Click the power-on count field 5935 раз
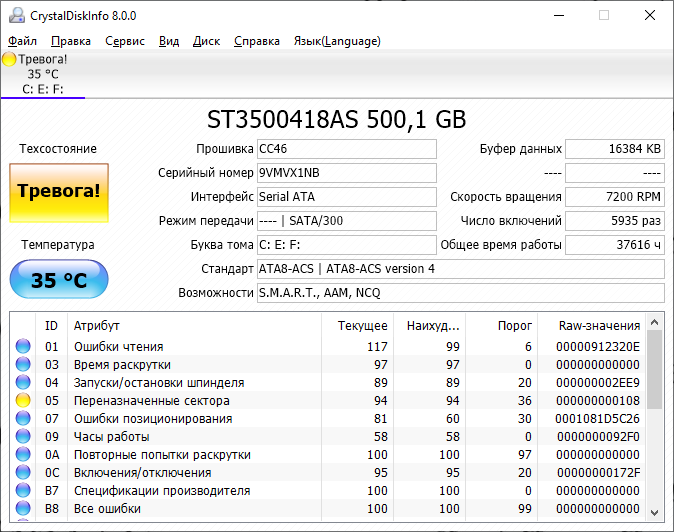 pos(615,221)
